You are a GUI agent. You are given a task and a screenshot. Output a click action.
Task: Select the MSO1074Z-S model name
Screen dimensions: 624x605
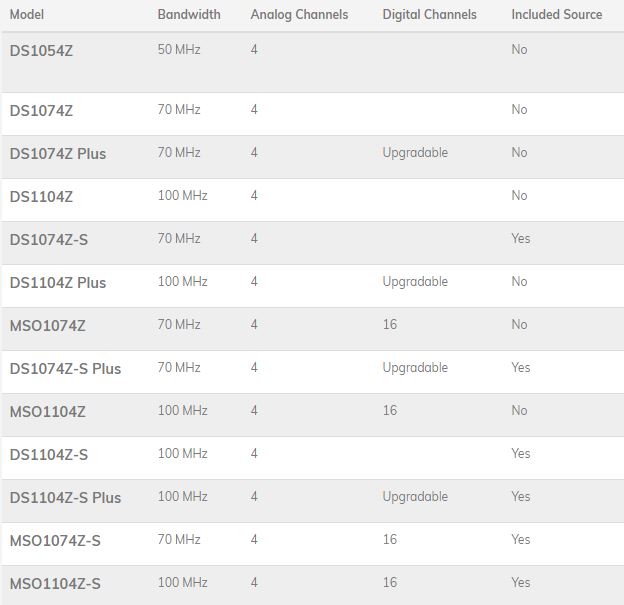55,541
